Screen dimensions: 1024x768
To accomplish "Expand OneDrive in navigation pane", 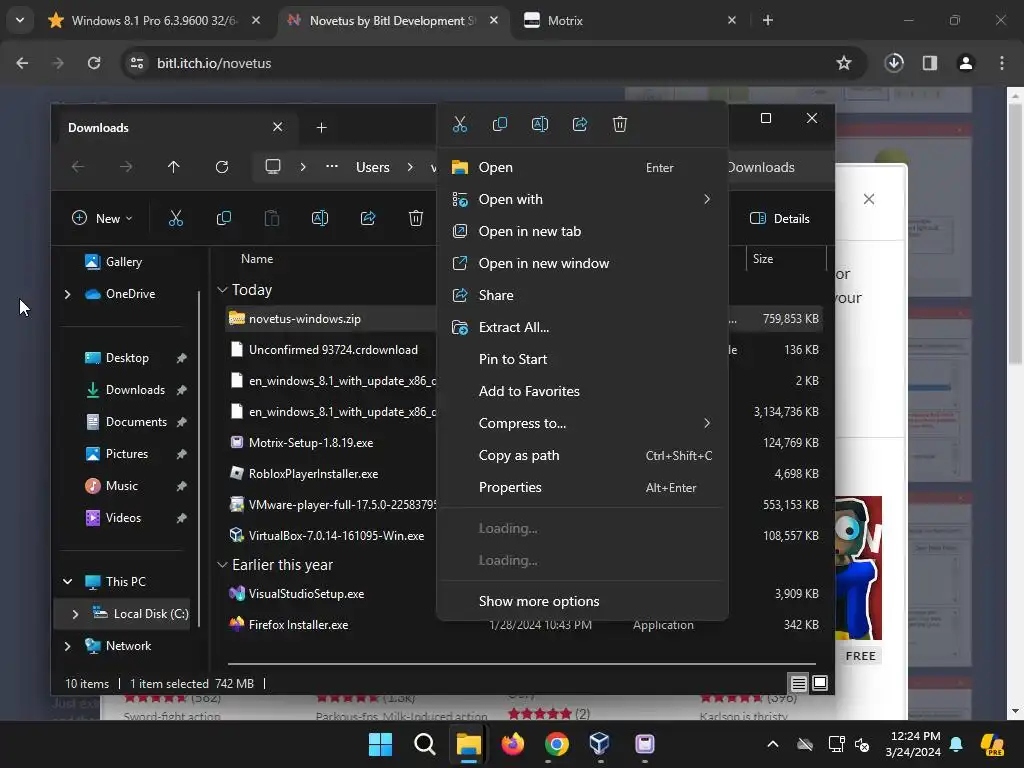I will click(67, 295).
